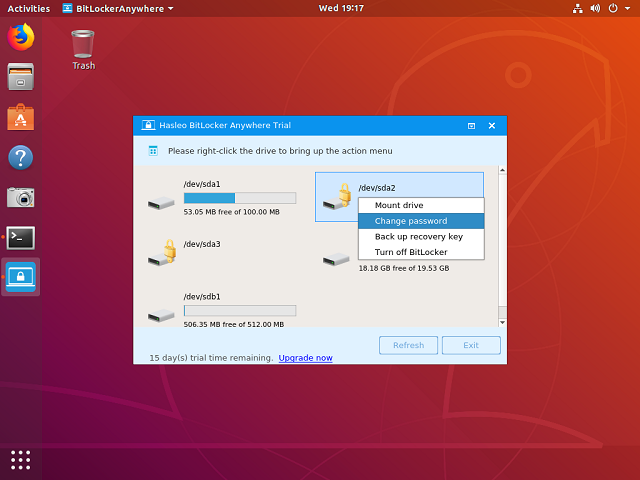Click the drive list scrollbar up arrow
The image size is (640, 480).
(502, 170)
